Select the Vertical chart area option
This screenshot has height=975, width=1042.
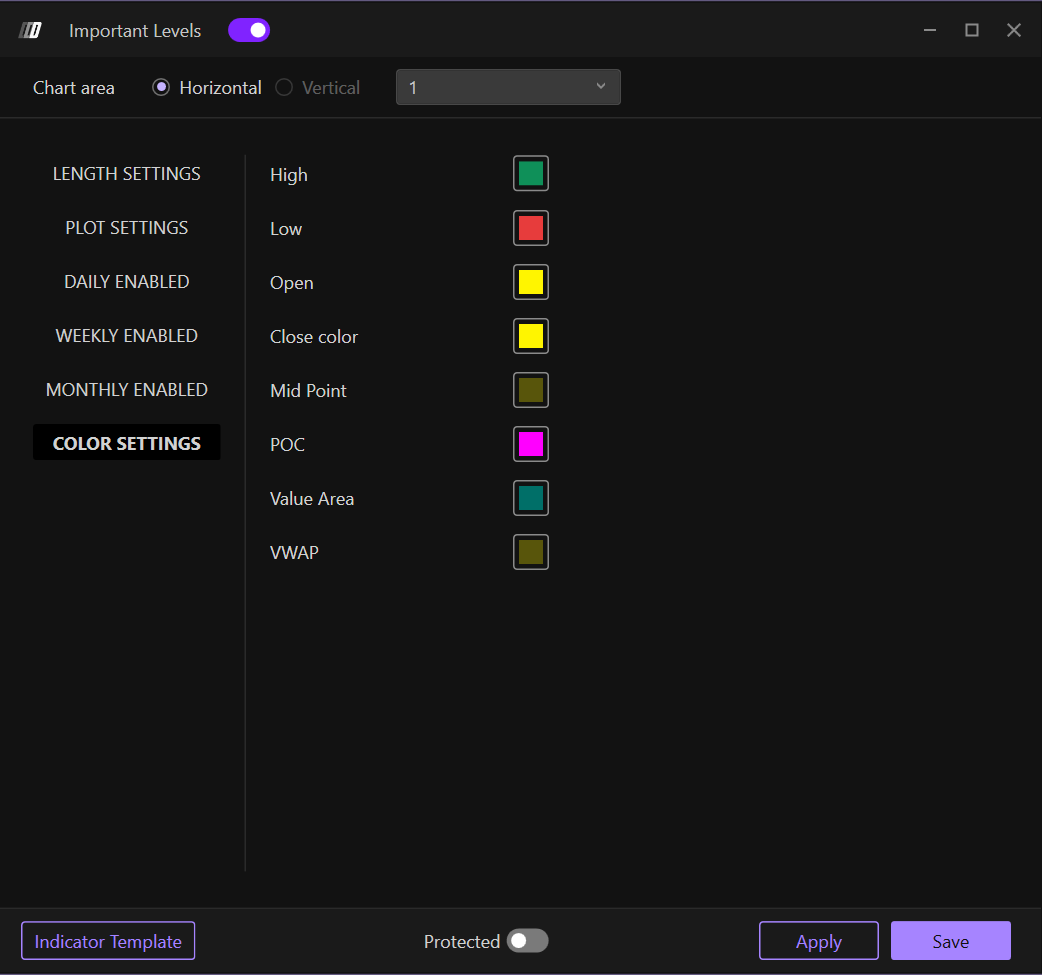[285, 88]
